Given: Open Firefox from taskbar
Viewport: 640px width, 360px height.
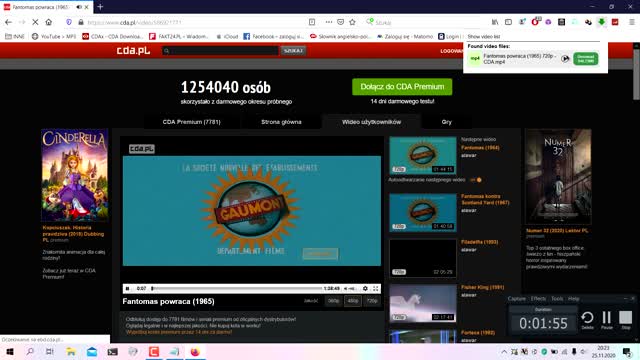Looking at the screenshot, I should pyautogui.click(x=195, y=351).
